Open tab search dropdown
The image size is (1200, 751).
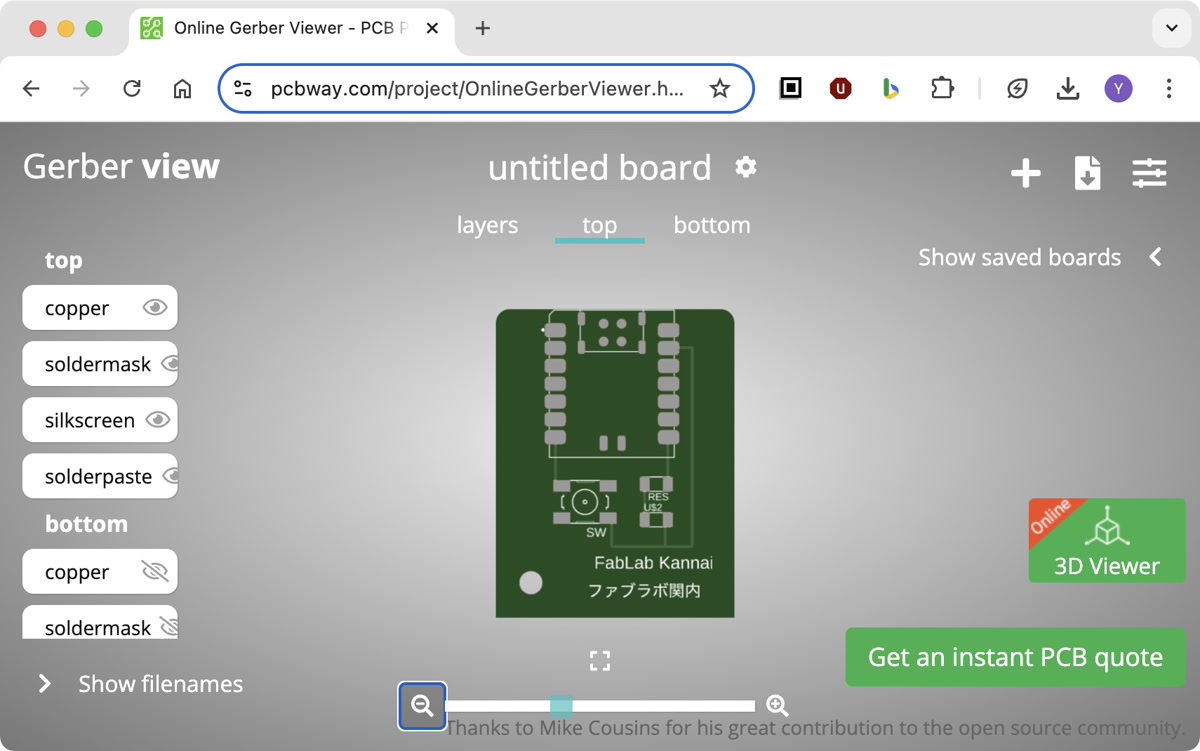1171,28
